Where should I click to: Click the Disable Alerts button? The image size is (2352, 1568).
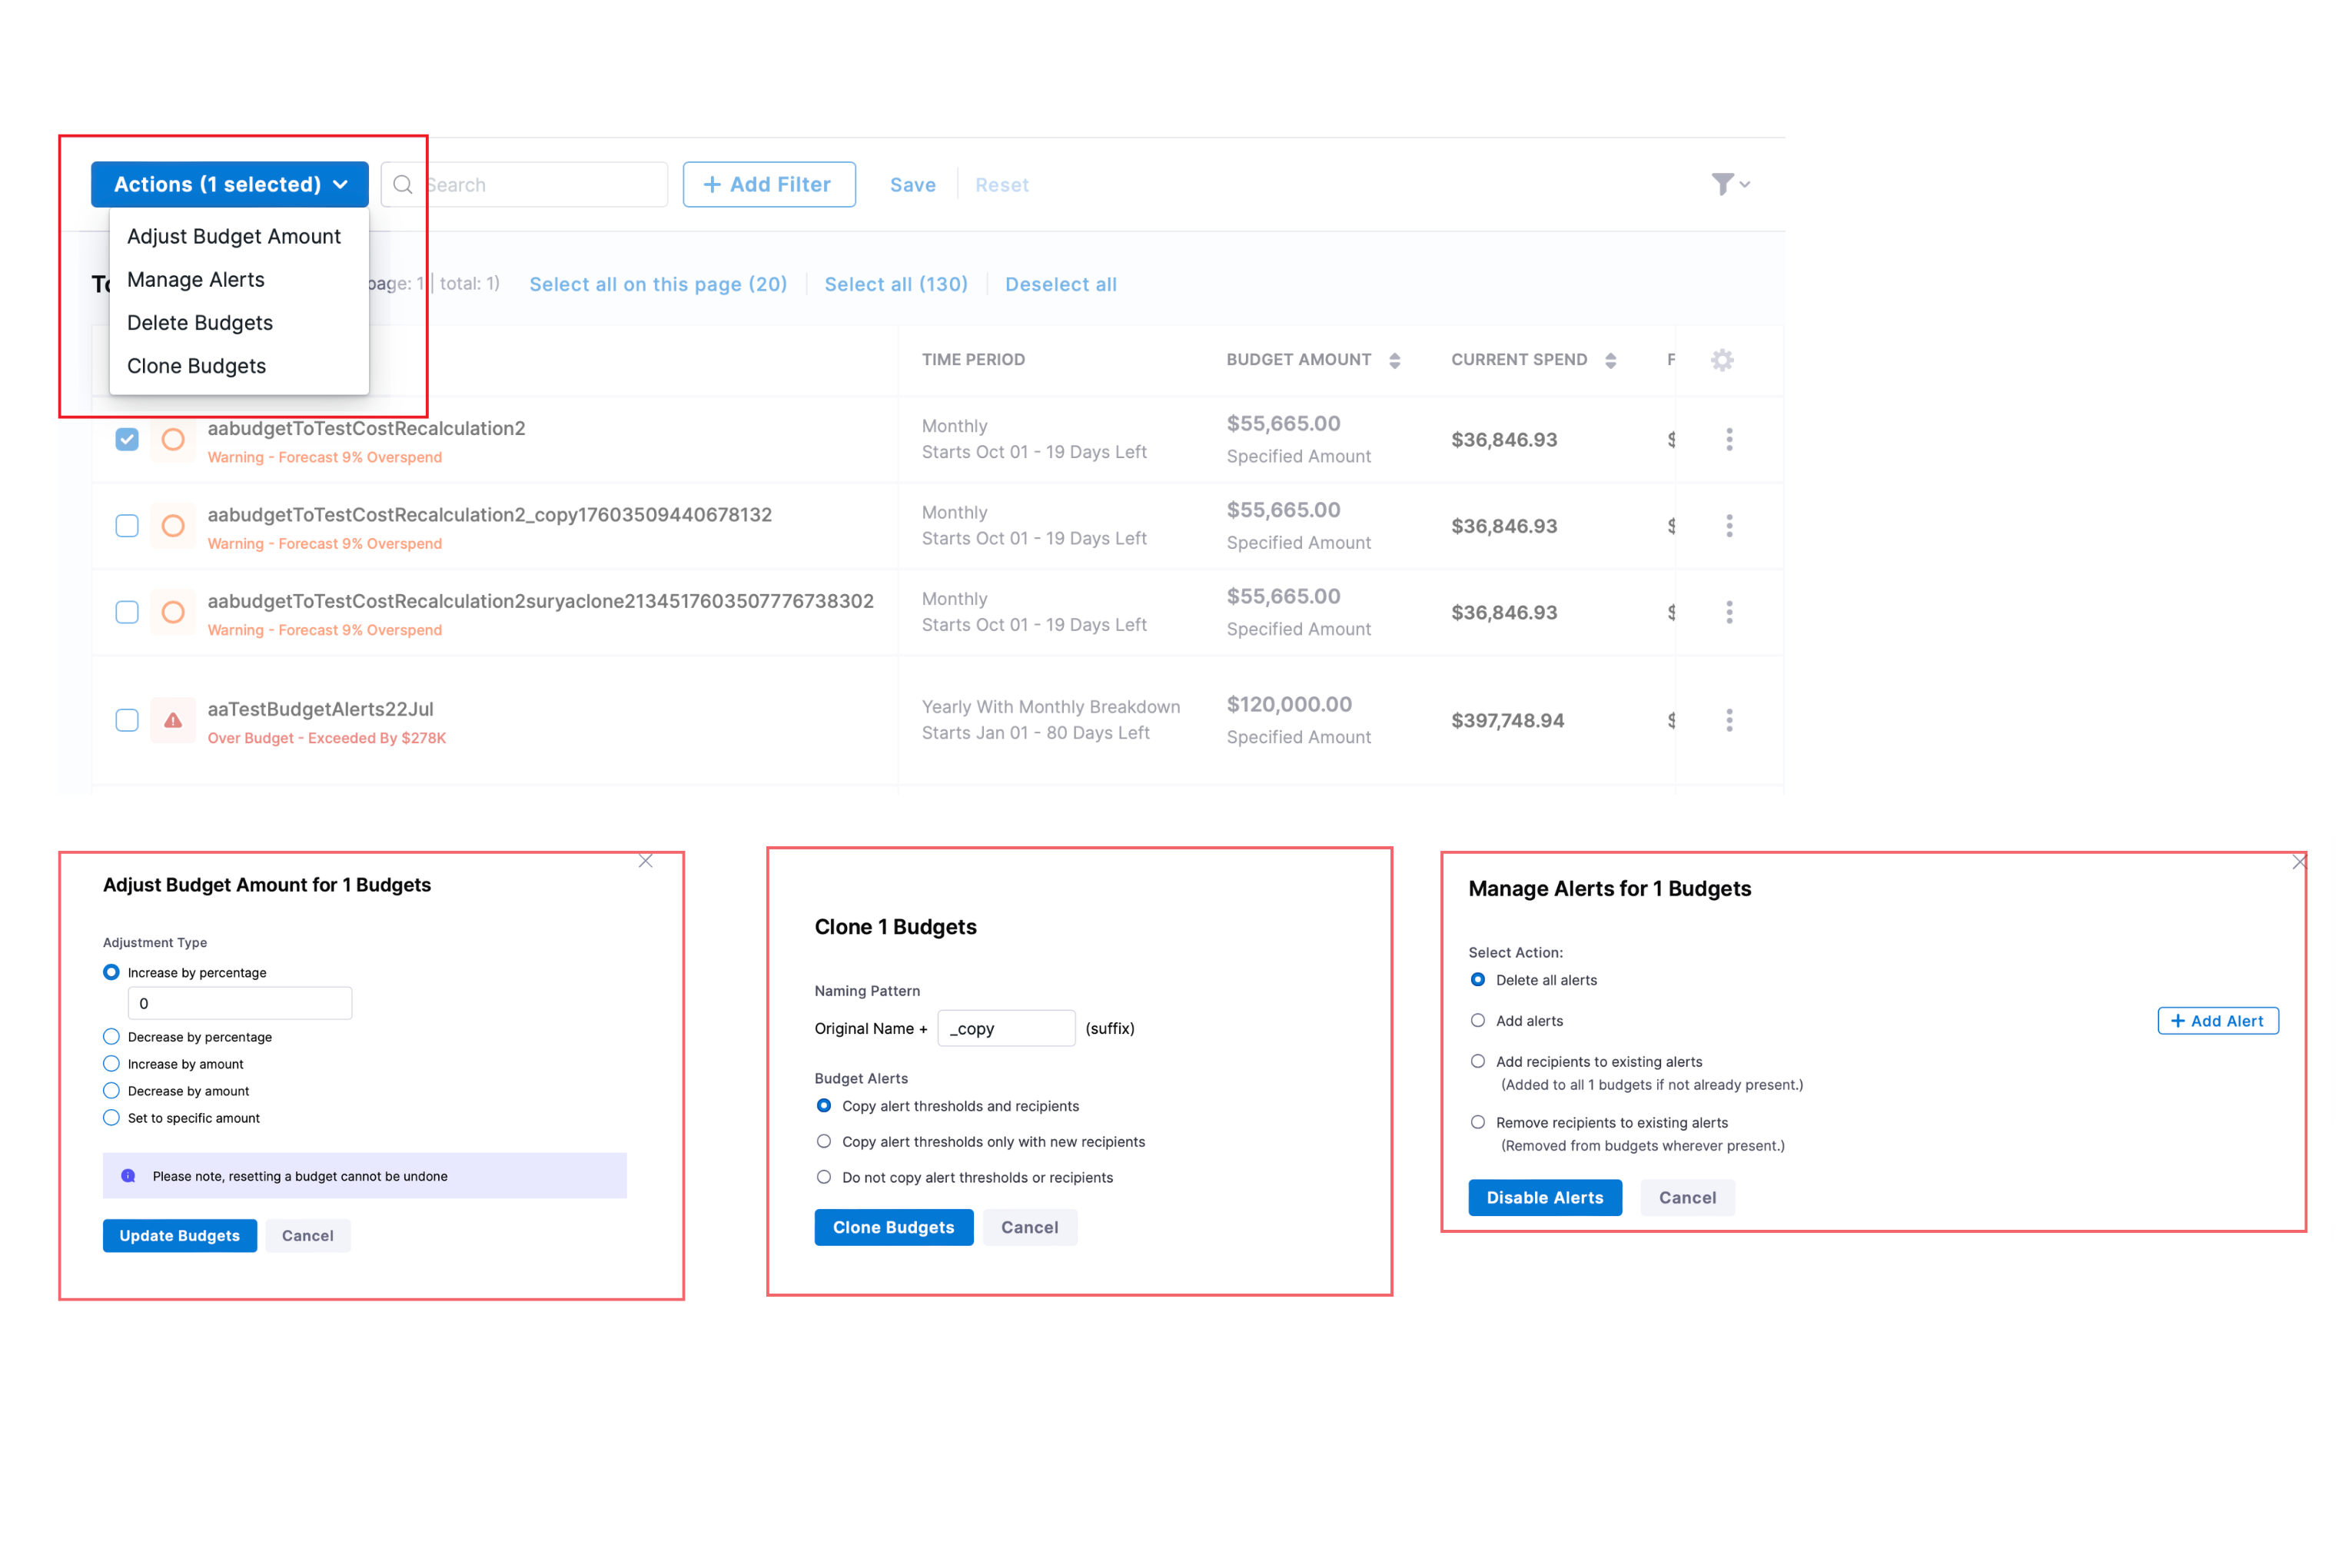1545,1197
